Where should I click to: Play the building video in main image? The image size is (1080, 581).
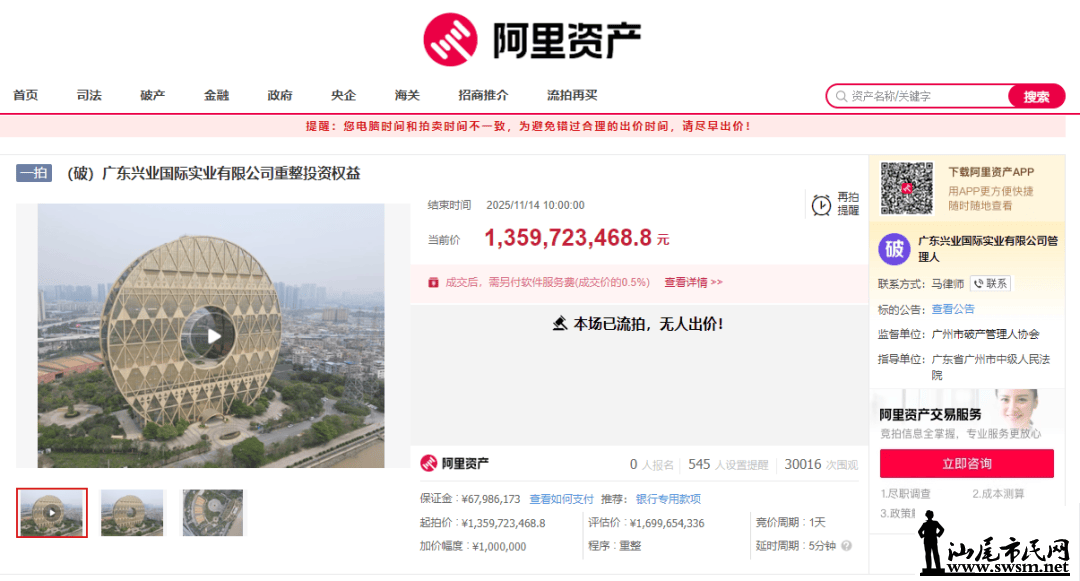(214, 336)
